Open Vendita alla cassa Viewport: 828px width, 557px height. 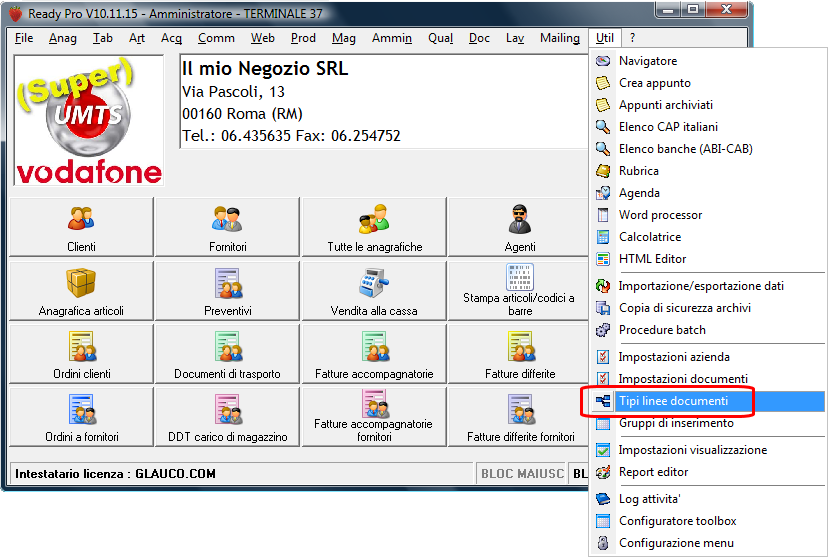pos(374,291)
